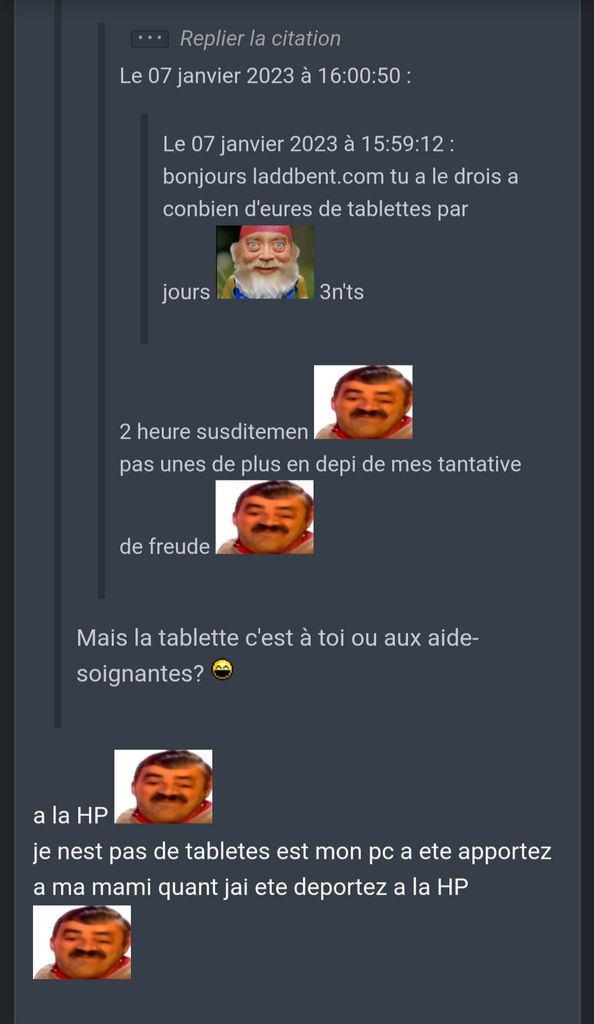Select the word "bonjours" in the nested quote
Screen dimensions: 594x1024
click(205, 177)
